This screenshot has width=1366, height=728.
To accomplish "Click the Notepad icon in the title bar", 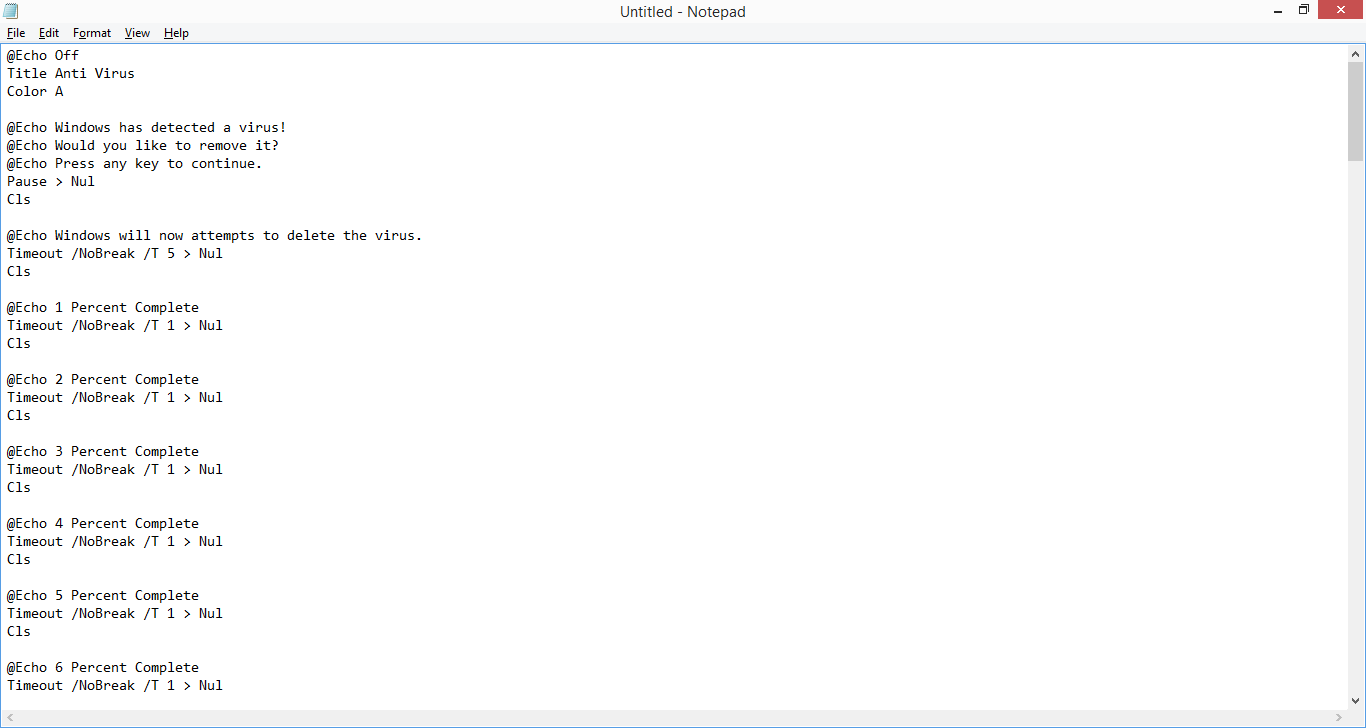I will pos(10,11).
